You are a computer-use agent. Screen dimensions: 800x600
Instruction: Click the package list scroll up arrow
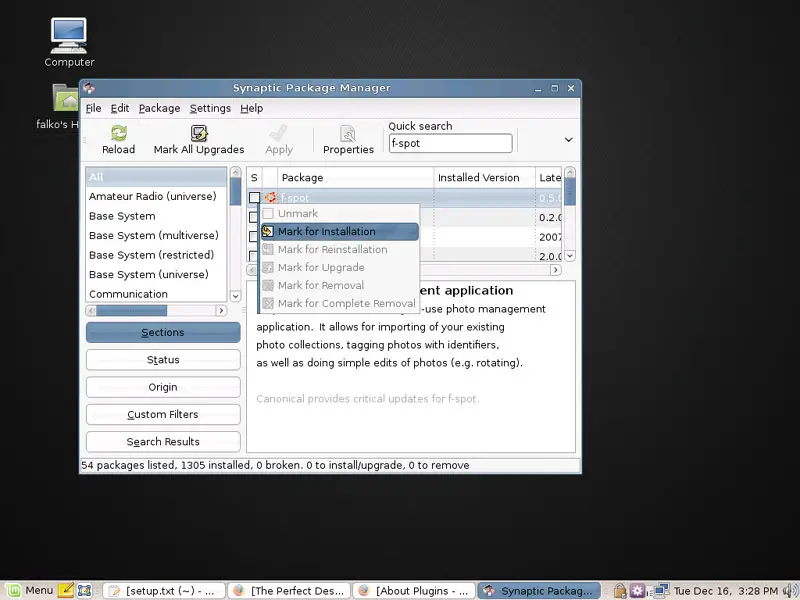pyautogui.click(x=570, y=171)
